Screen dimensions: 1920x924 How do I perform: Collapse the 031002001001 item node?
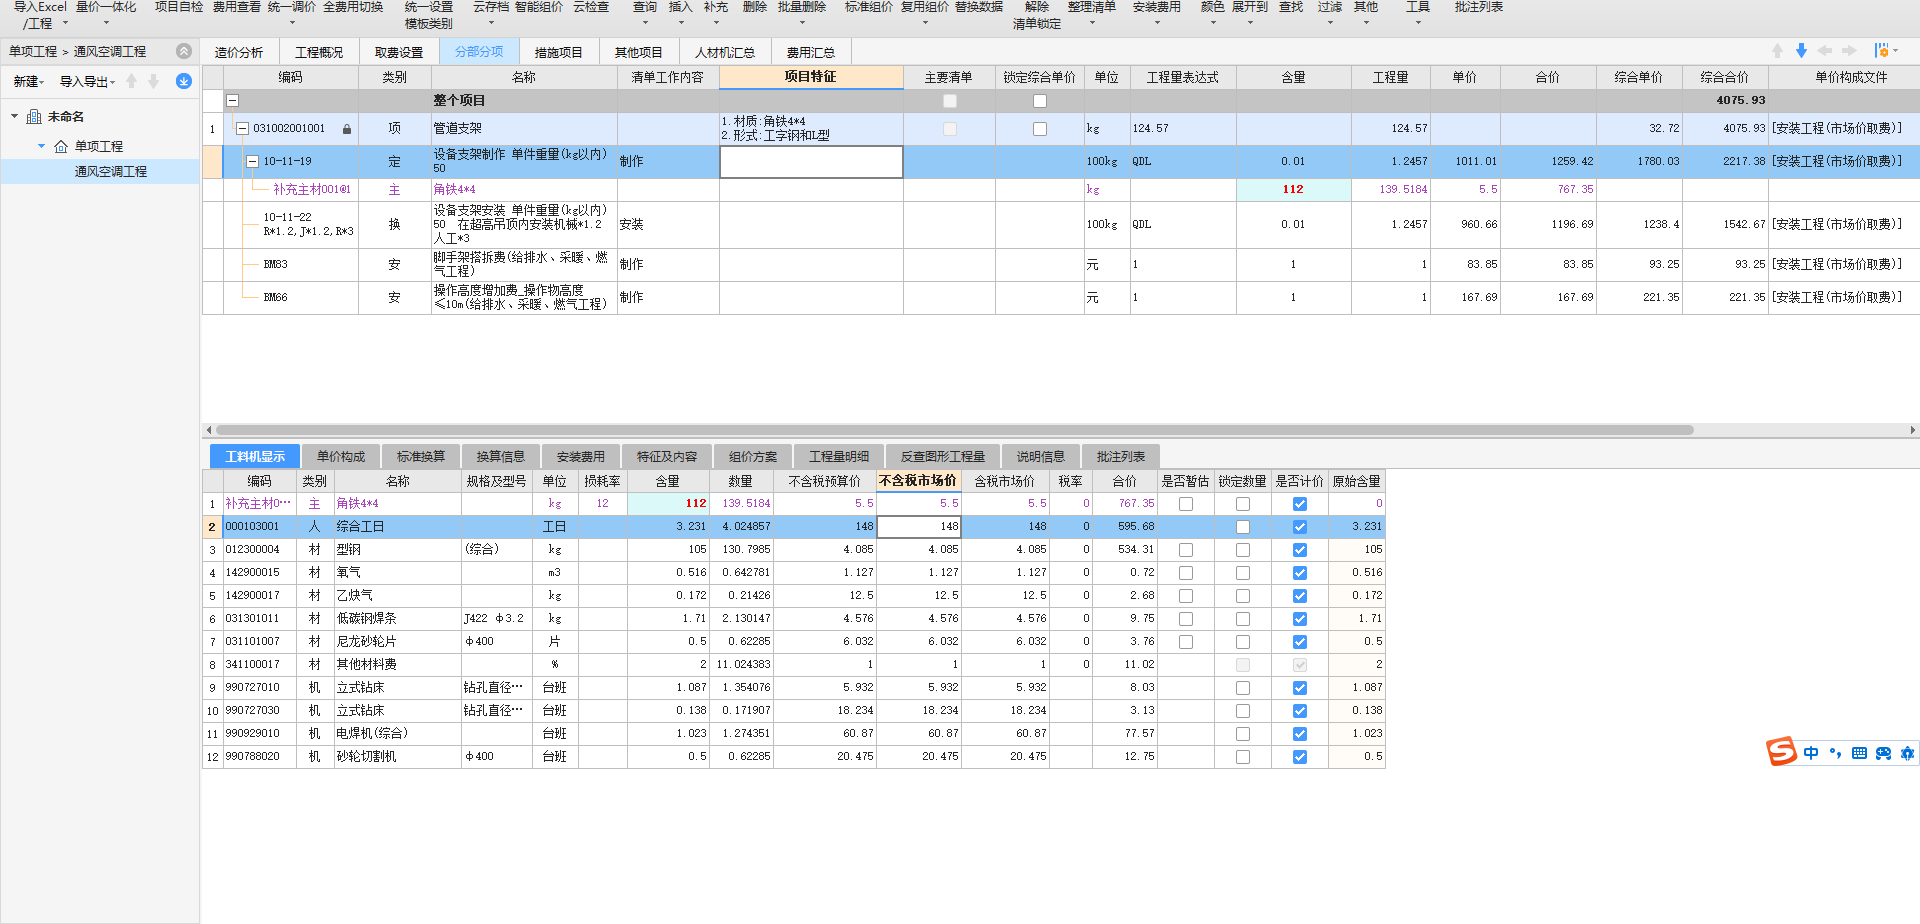pos(242,128)
